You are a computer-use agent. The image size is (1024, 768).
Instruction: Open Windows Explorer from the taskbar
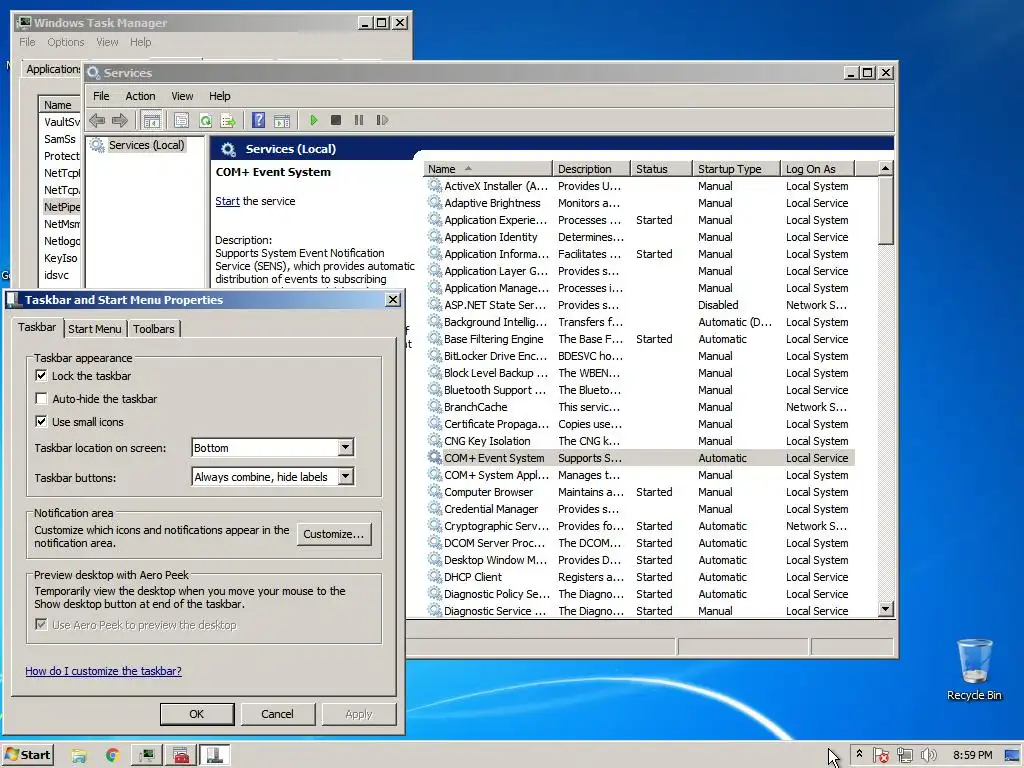pyautogui.click(x=79, y=756)
